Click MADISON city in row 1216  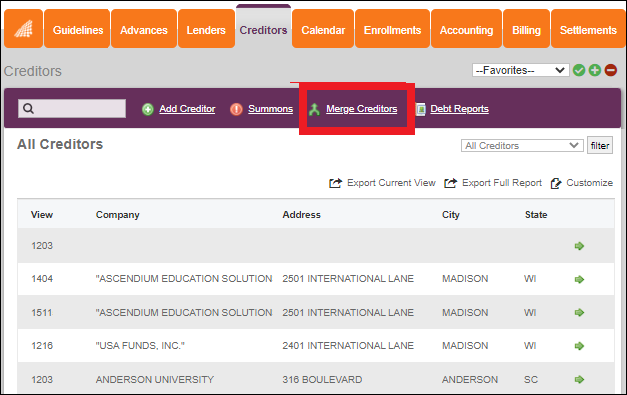click(x=465, y=345)
